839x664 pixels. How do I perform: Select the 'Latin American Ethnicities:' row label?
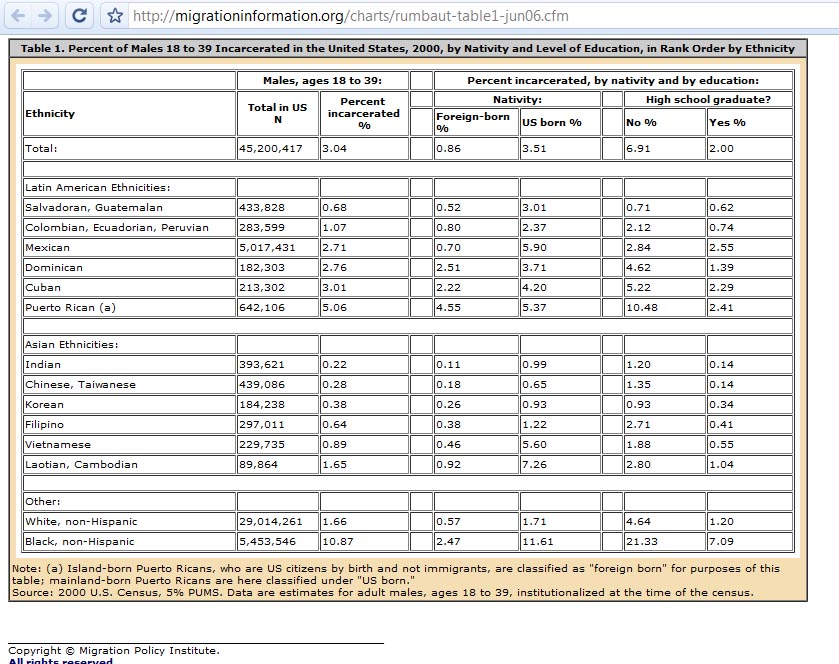(97, 187)
